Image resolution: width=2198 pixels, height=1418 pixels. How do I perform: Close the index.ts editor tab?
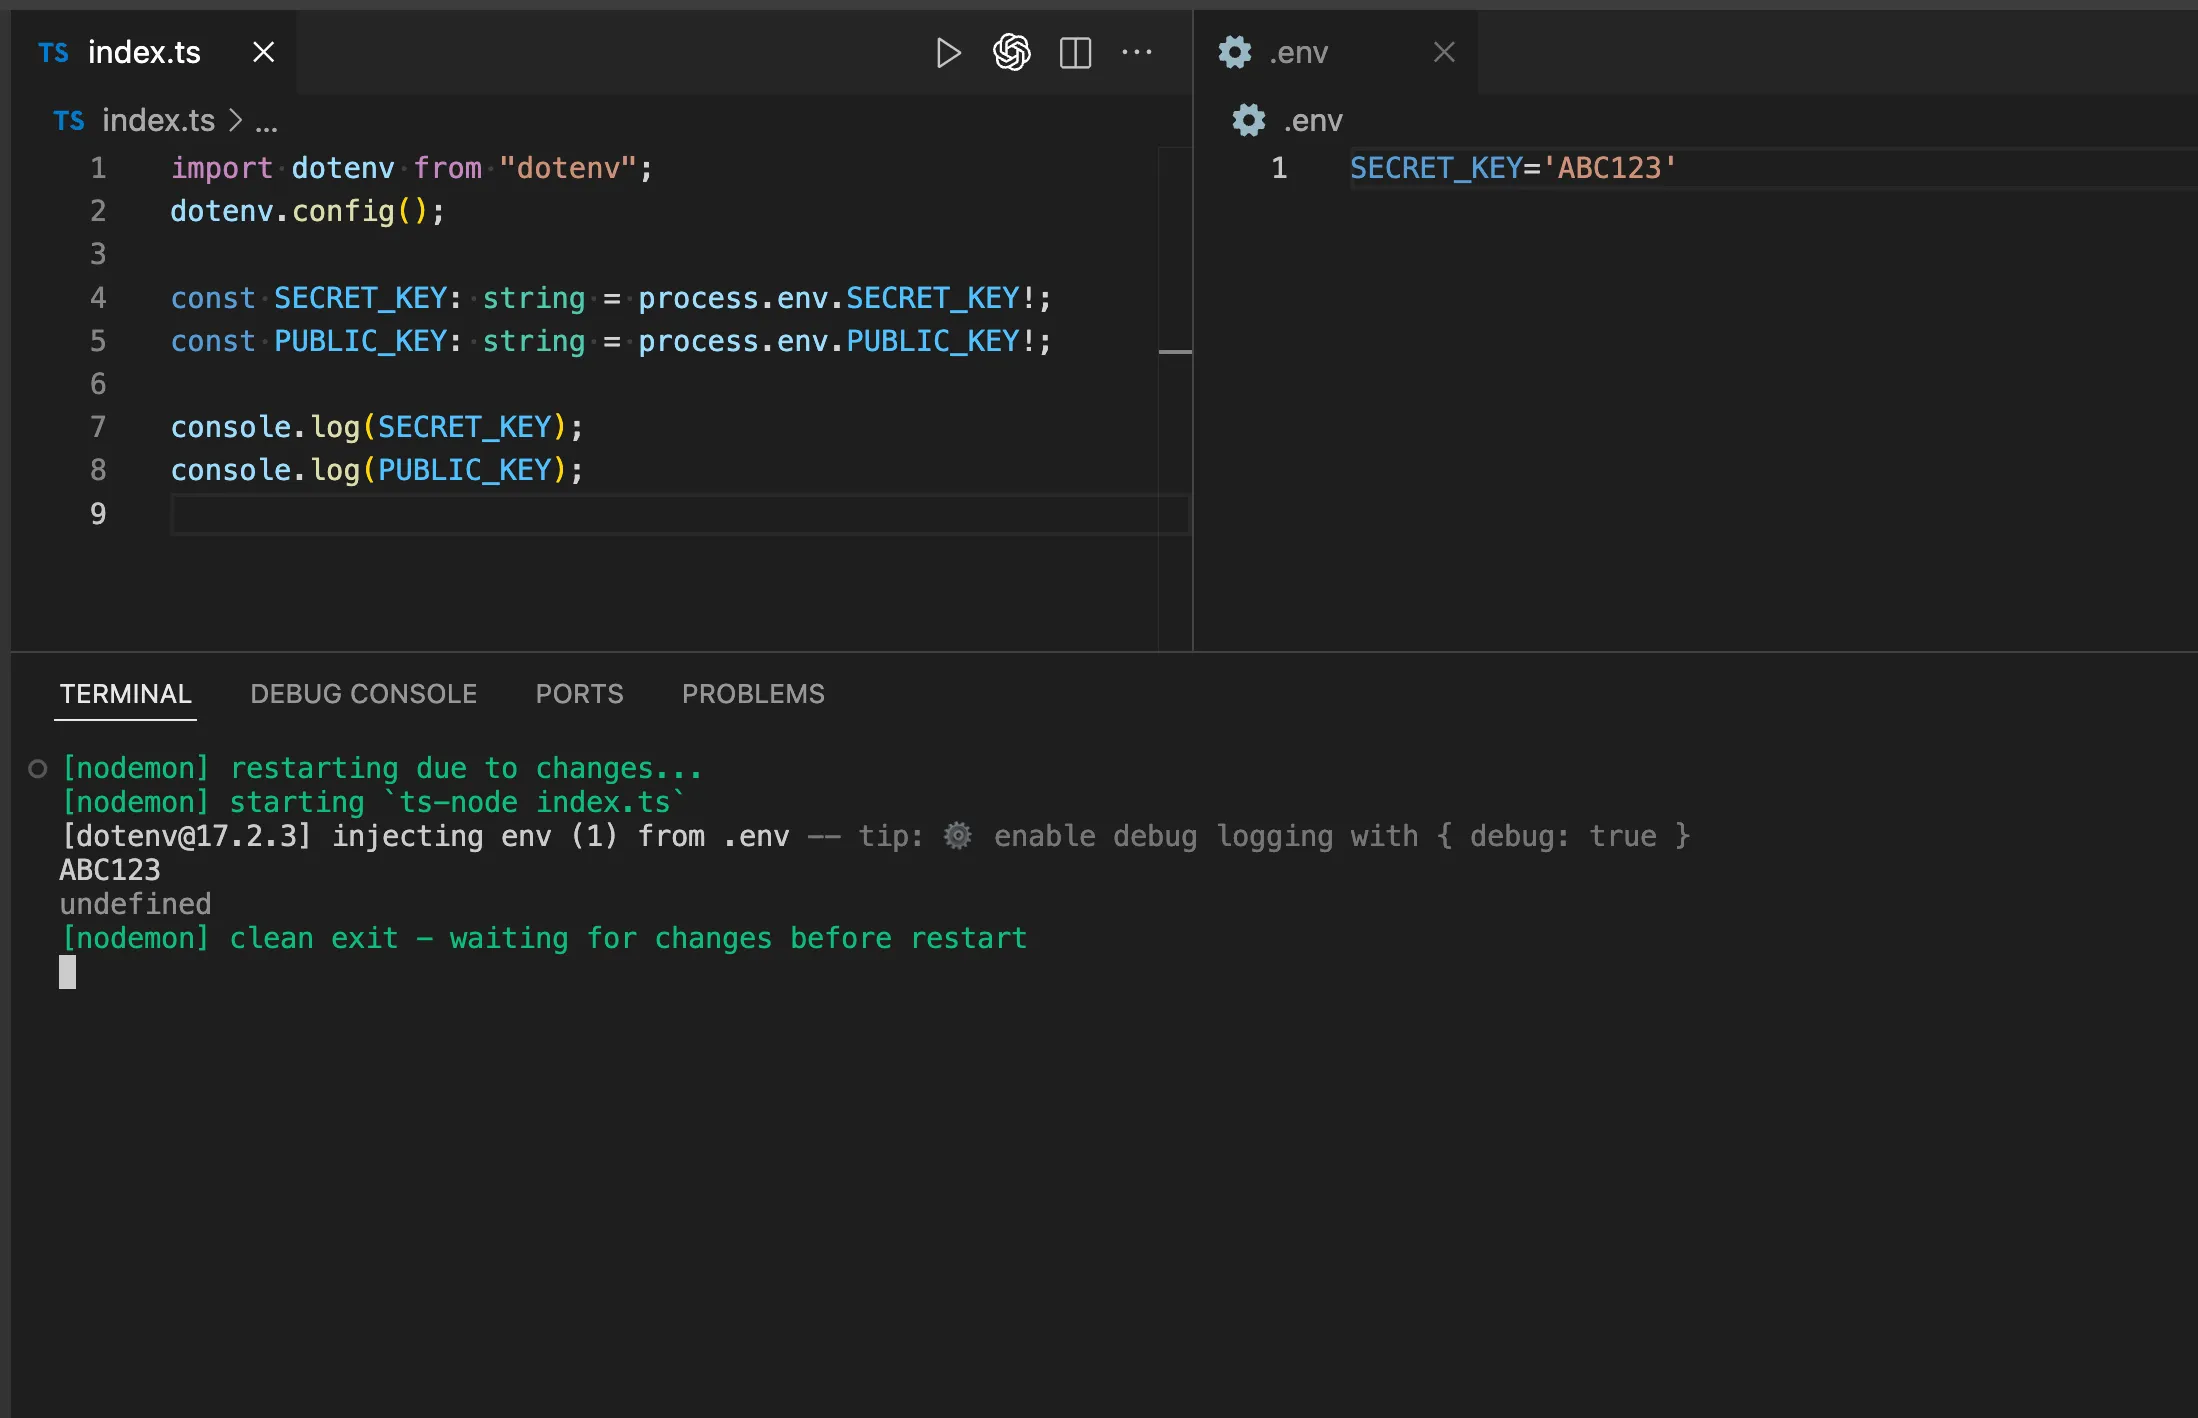pyautogui.click(x=263, y=53)
